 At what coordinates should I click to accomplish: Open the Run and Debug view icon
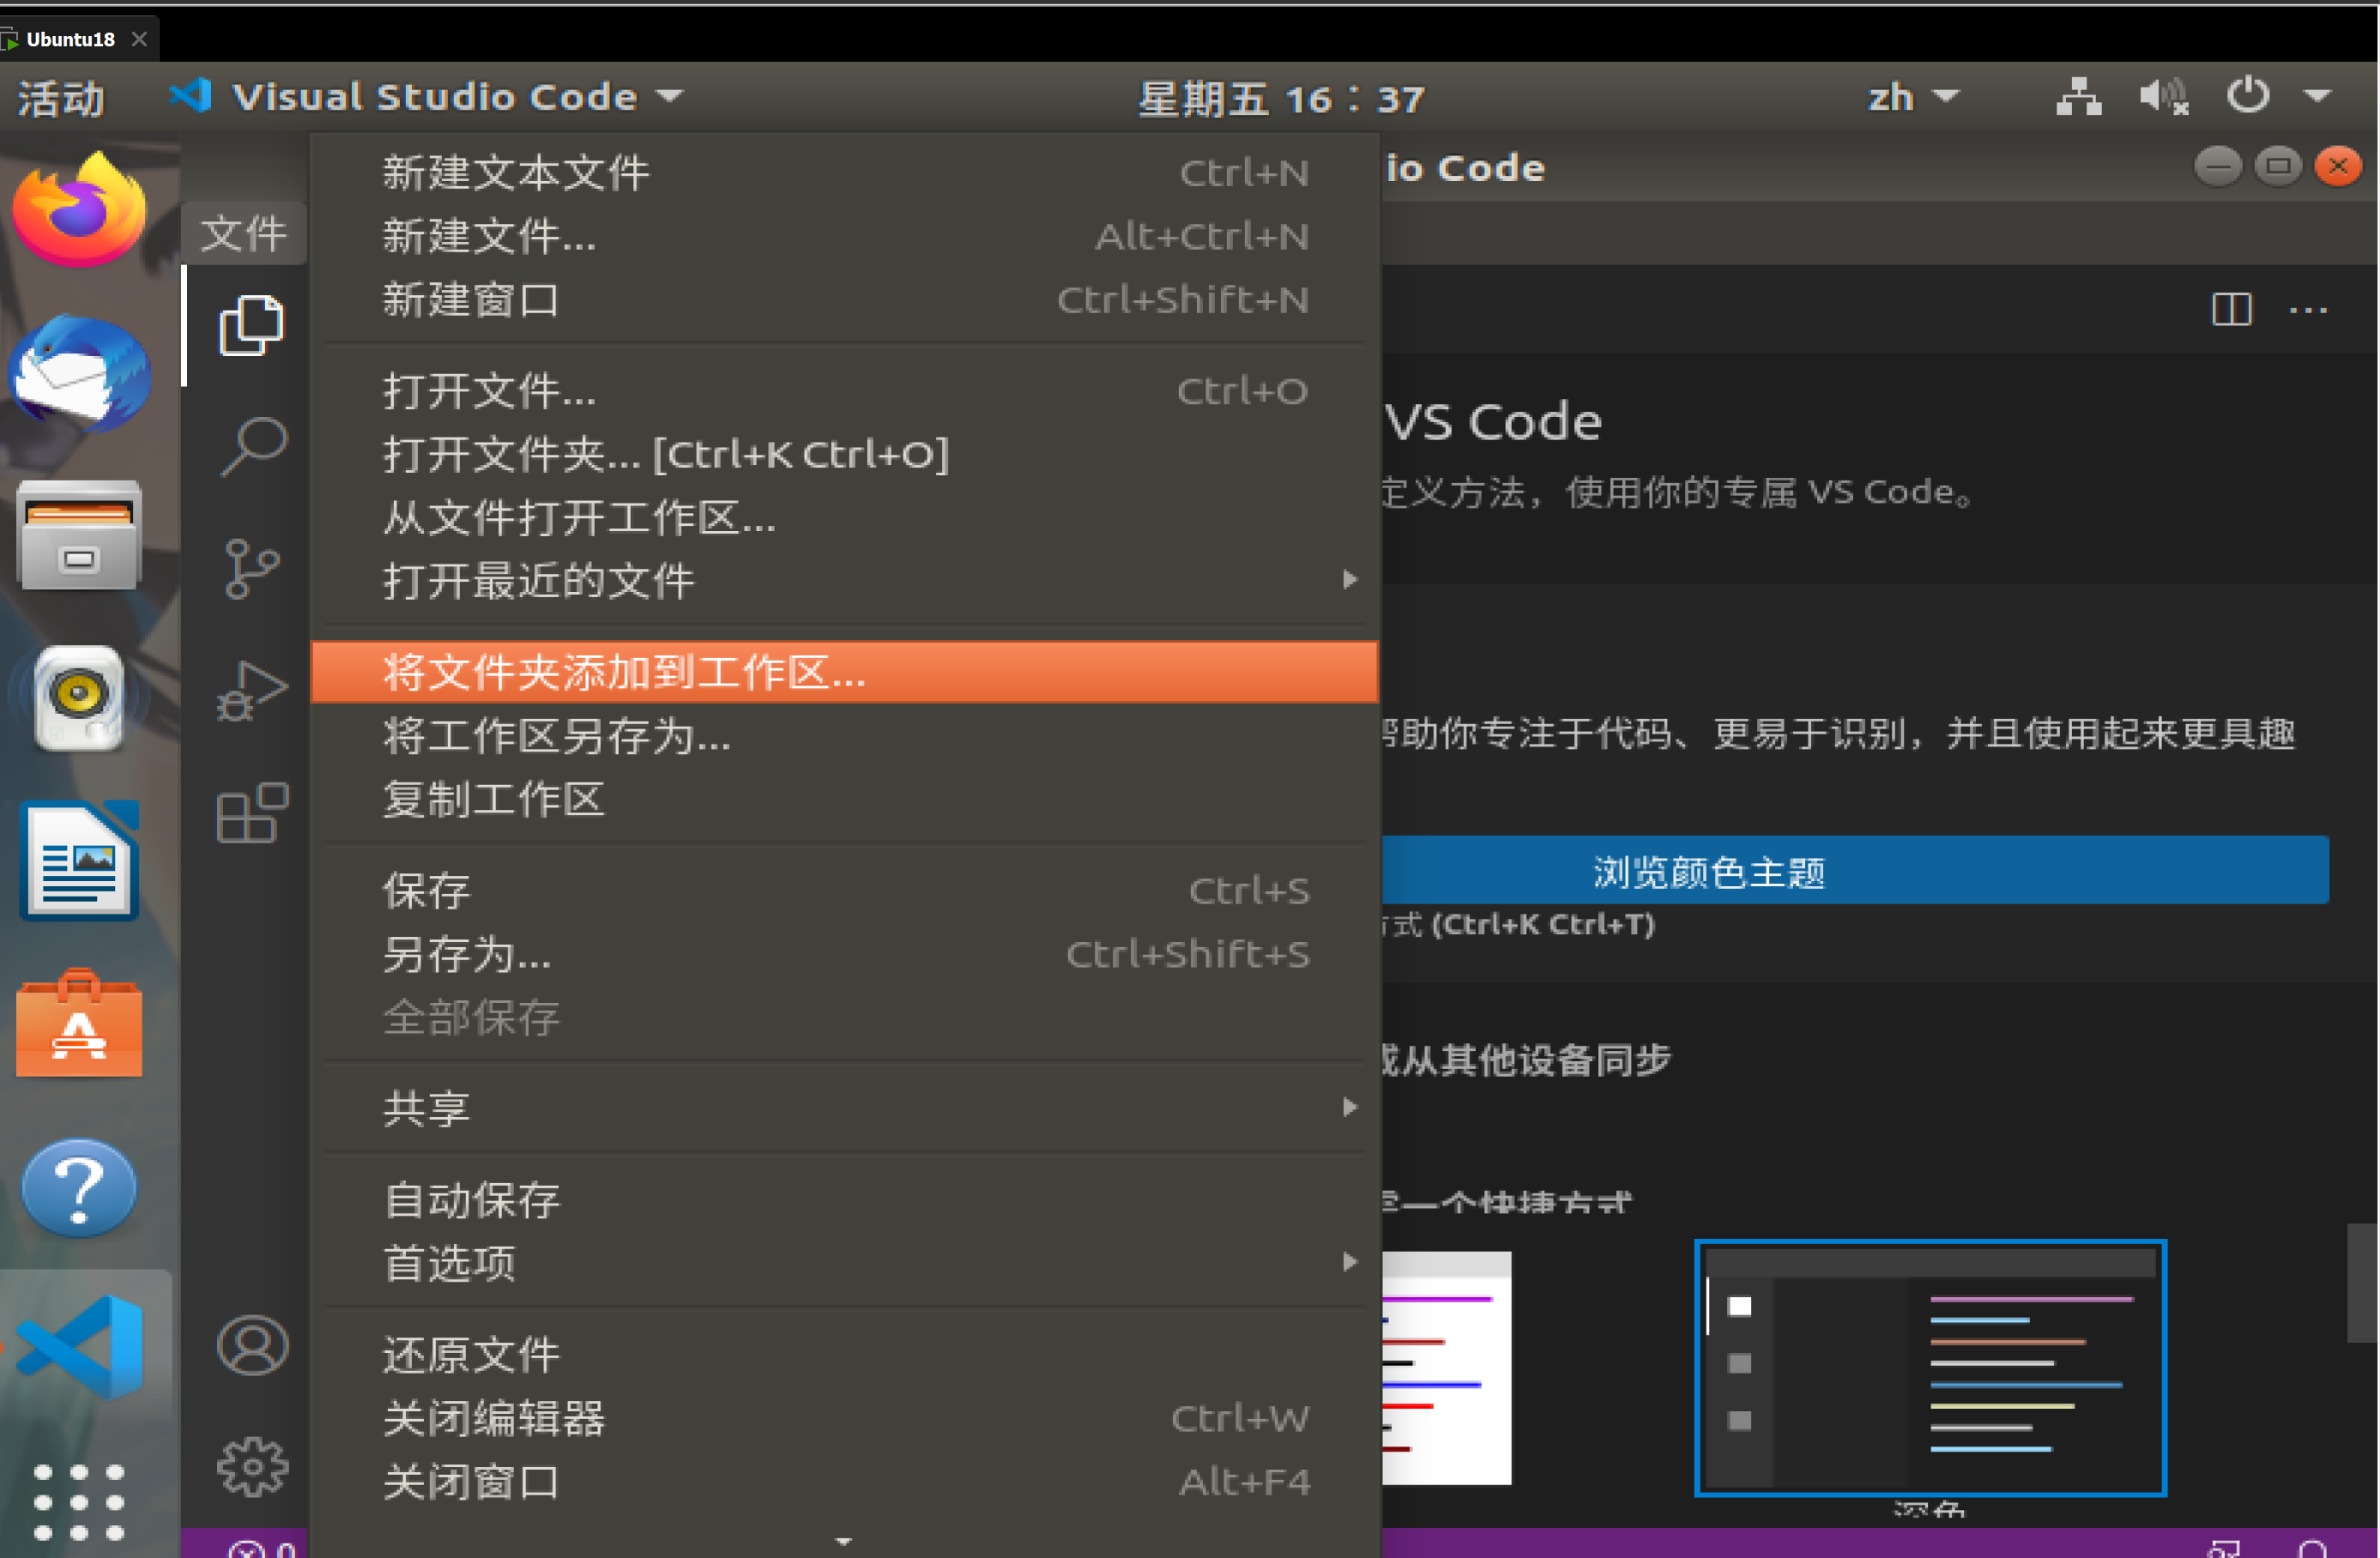(x=252, y=690)
